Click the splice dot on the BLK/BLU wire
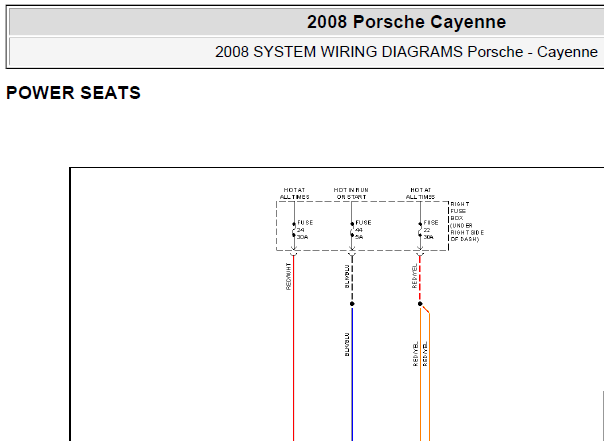 tap(352, 304)
